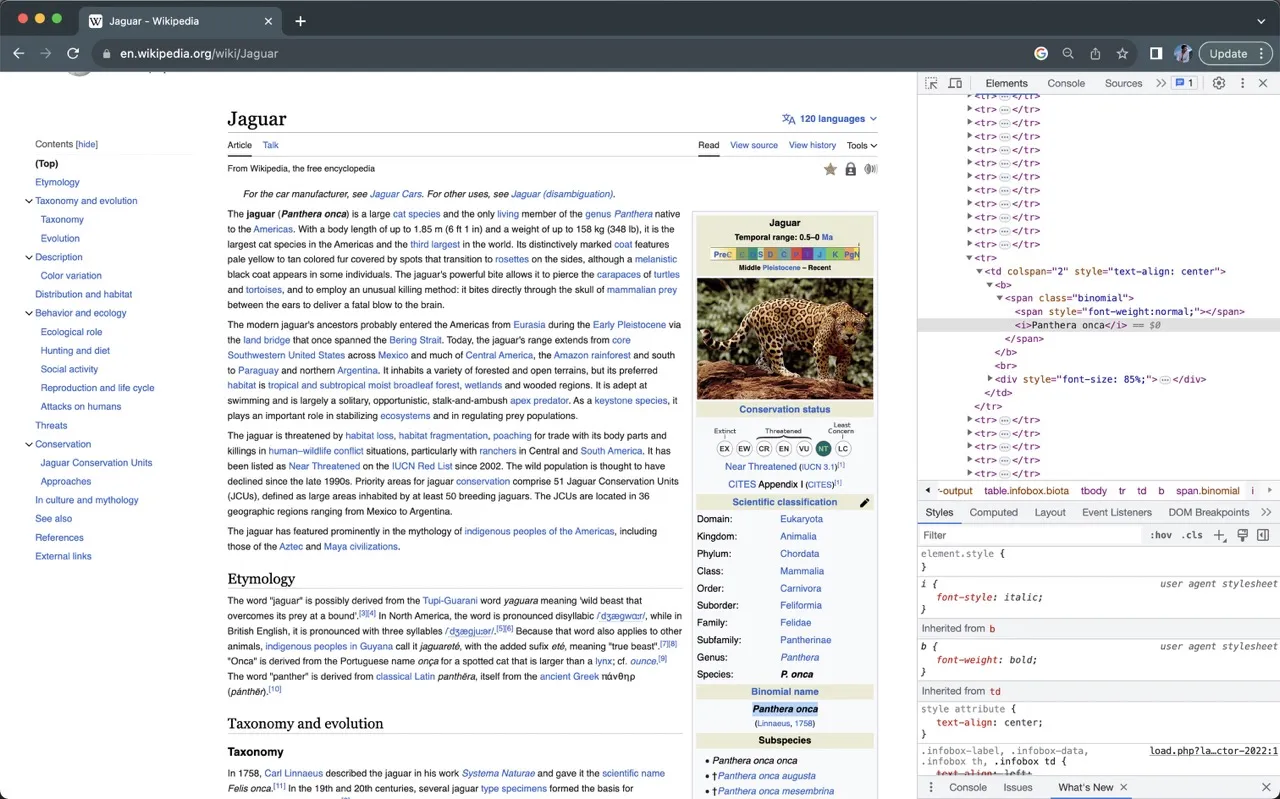Click the padlock protection icon

(850, 170)
